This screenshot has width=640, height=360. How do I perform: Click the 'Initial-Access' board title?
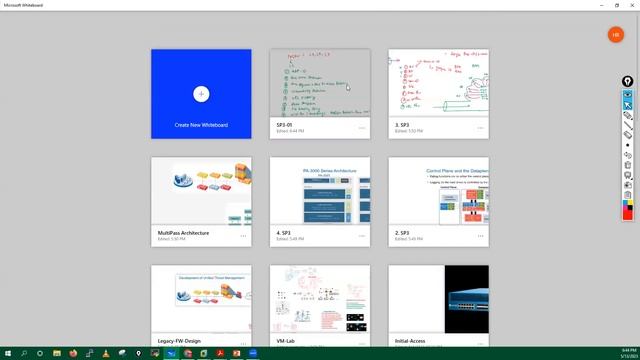(410, 341)
